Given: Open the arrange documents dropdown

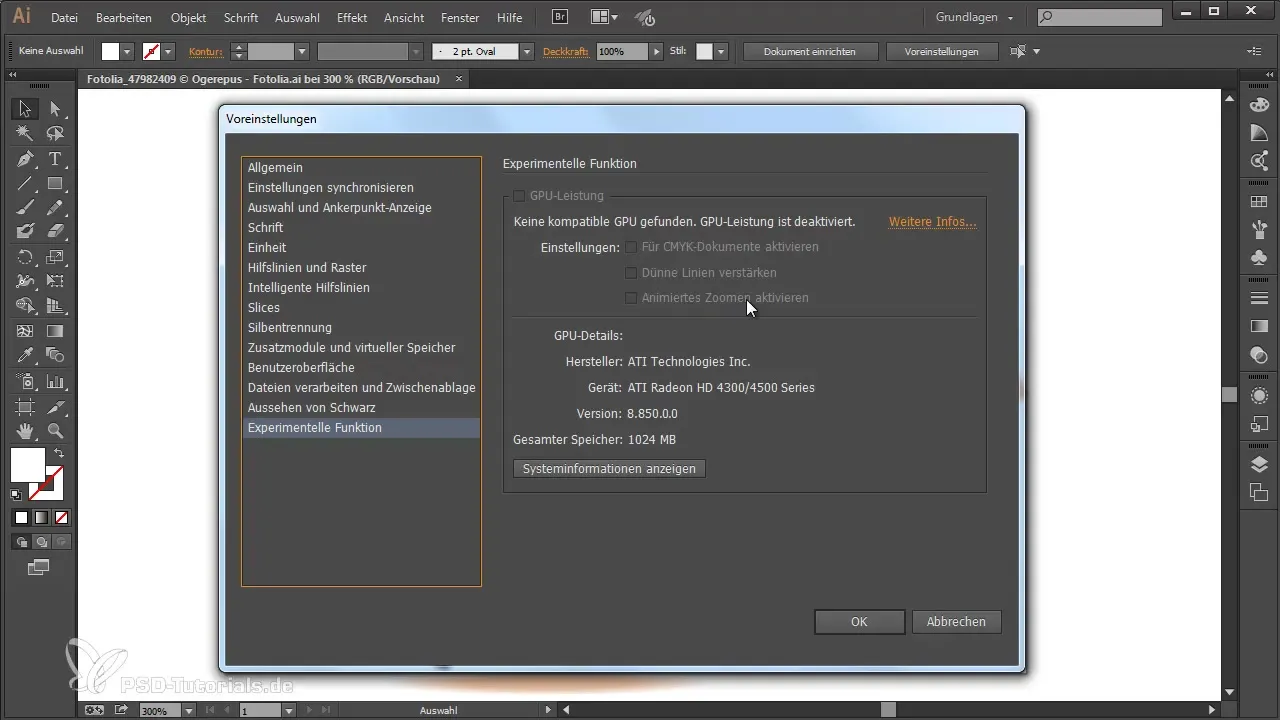Looking at the screenshot, I should [603, 17].
